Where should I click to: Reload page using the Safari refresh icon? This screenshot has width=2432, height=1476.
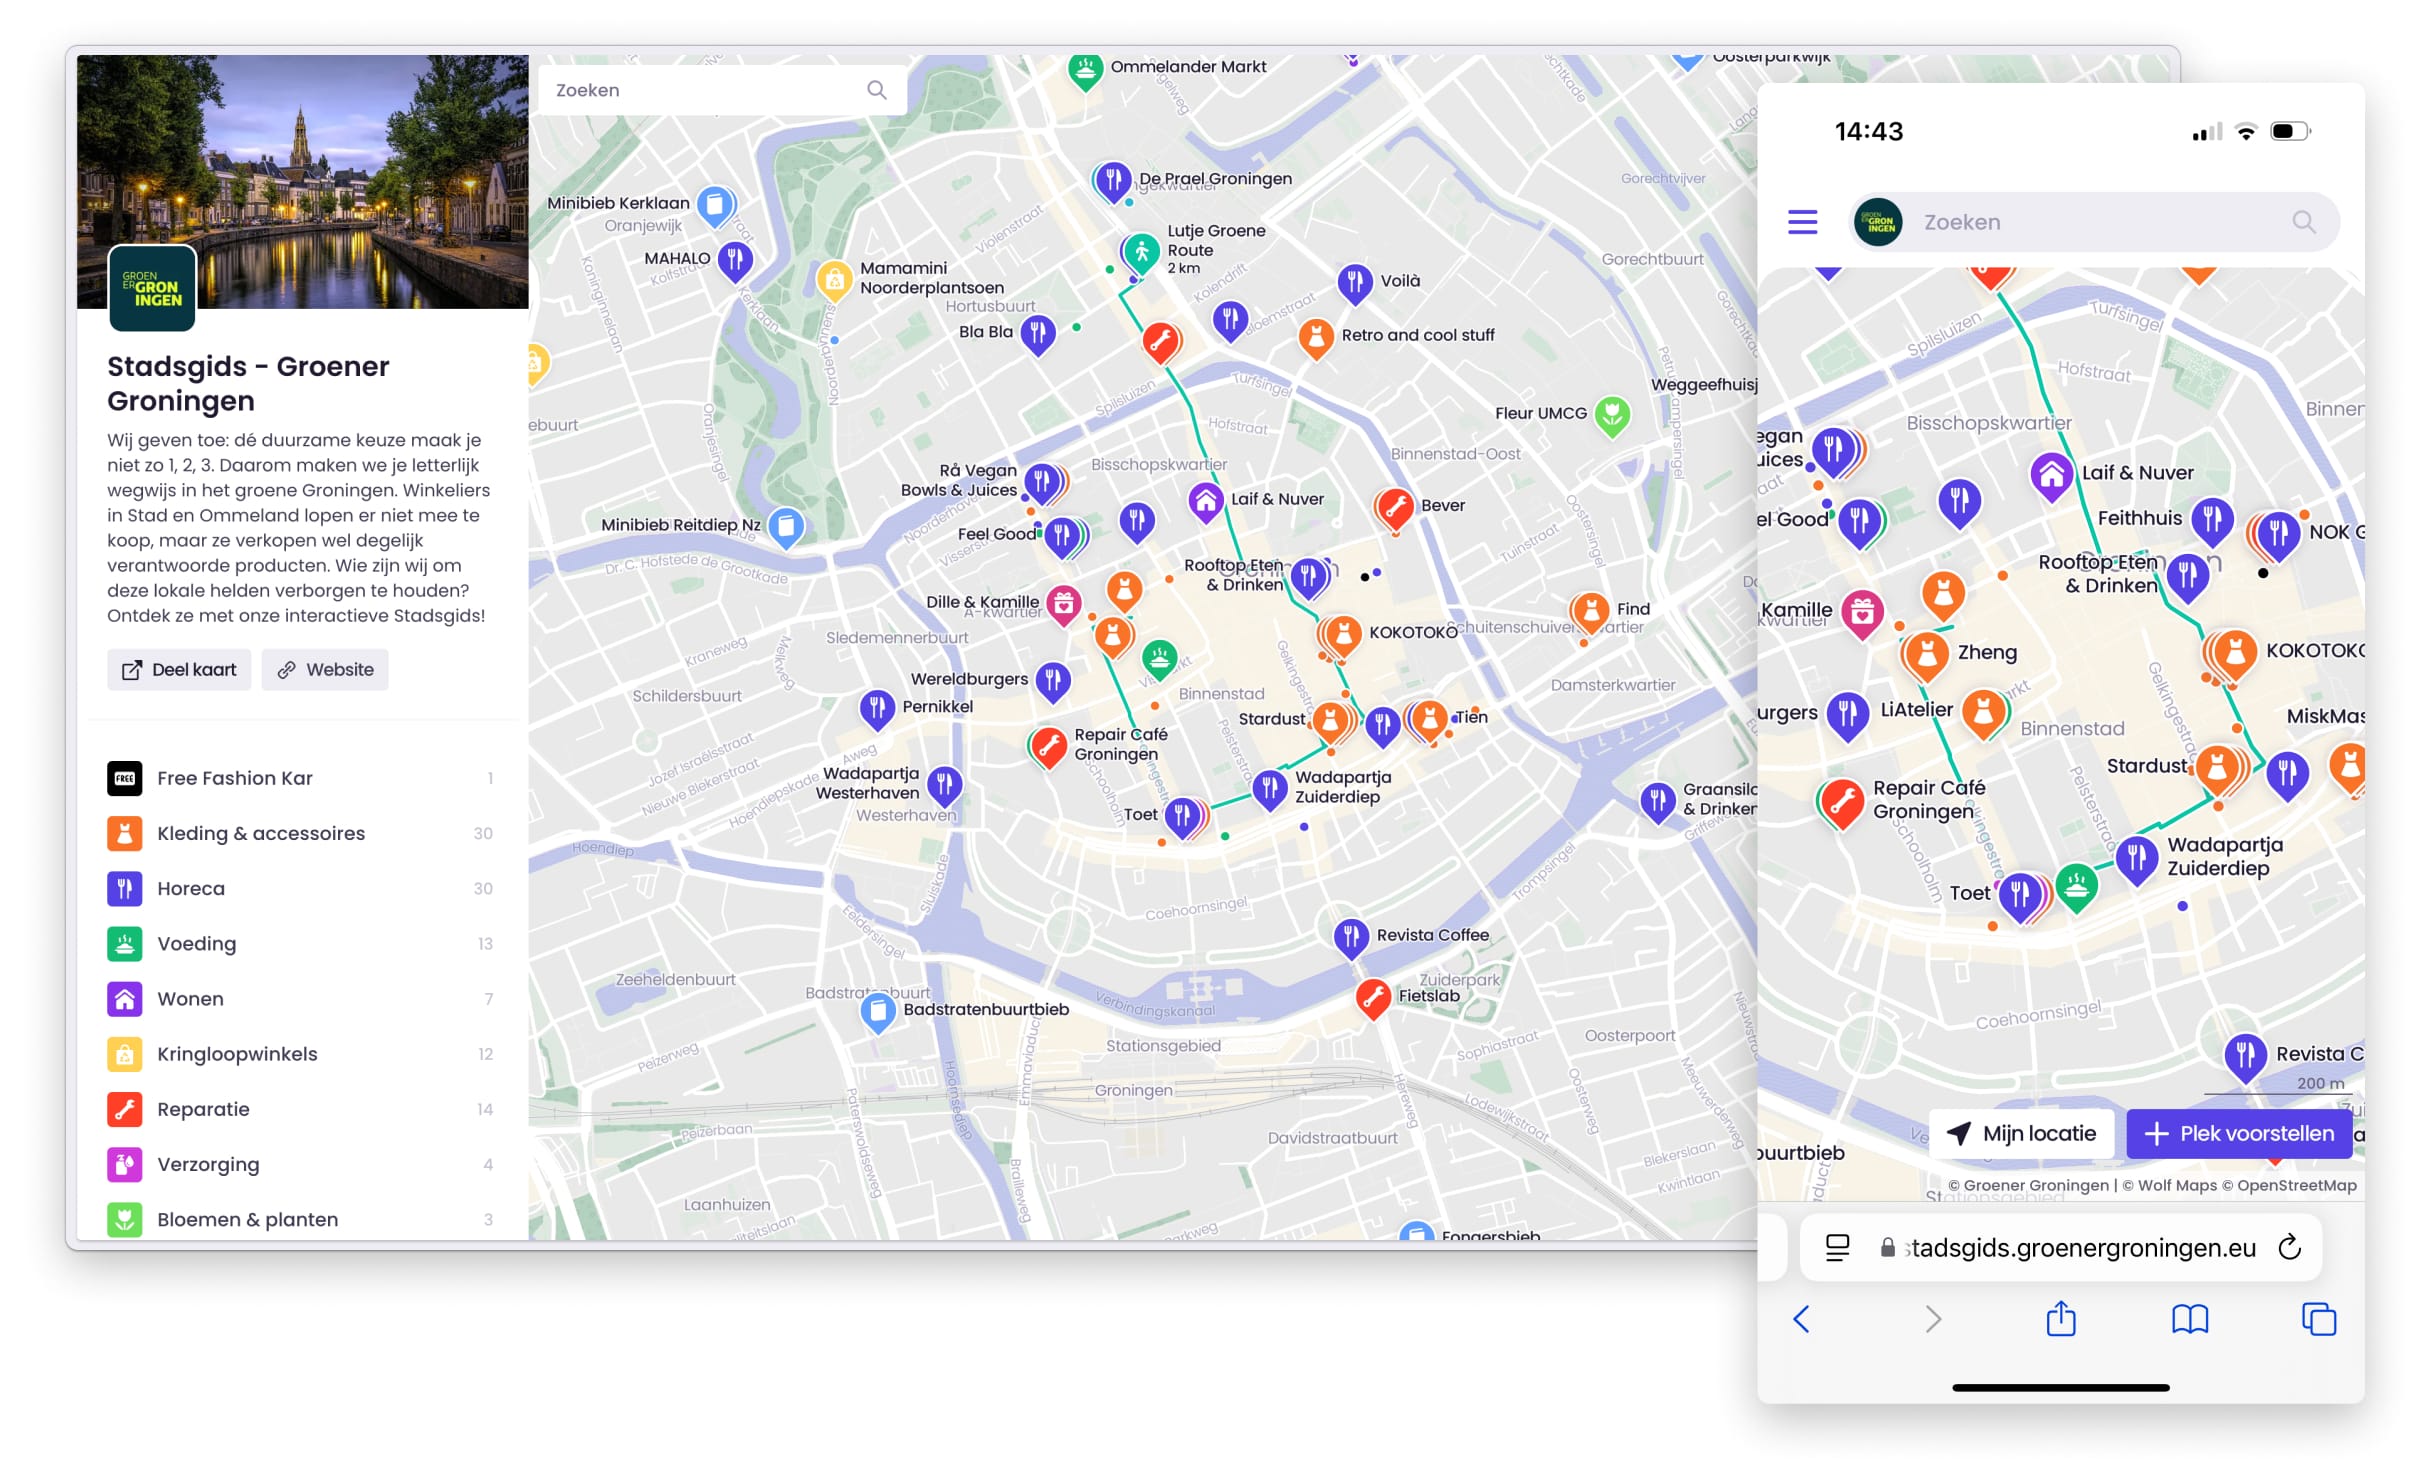click(x=2290, y=1247)
